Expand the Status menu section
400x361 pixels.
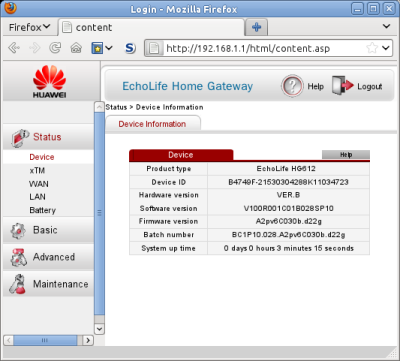49,137
